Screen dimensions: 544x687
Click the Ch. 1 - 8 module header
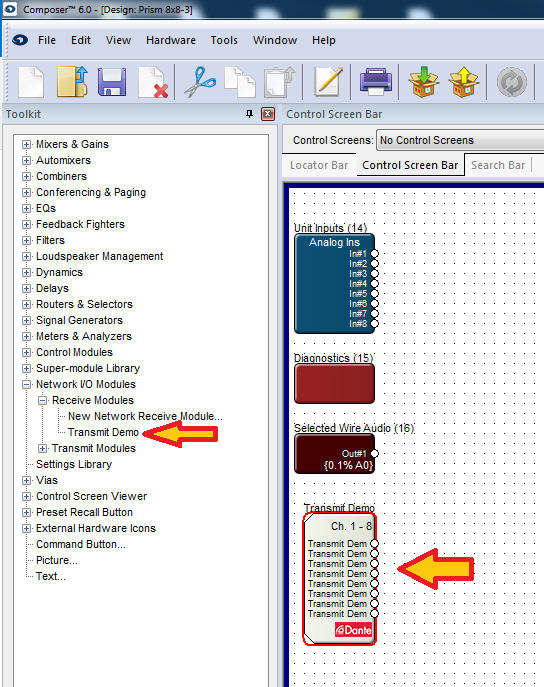click(351, 526)
